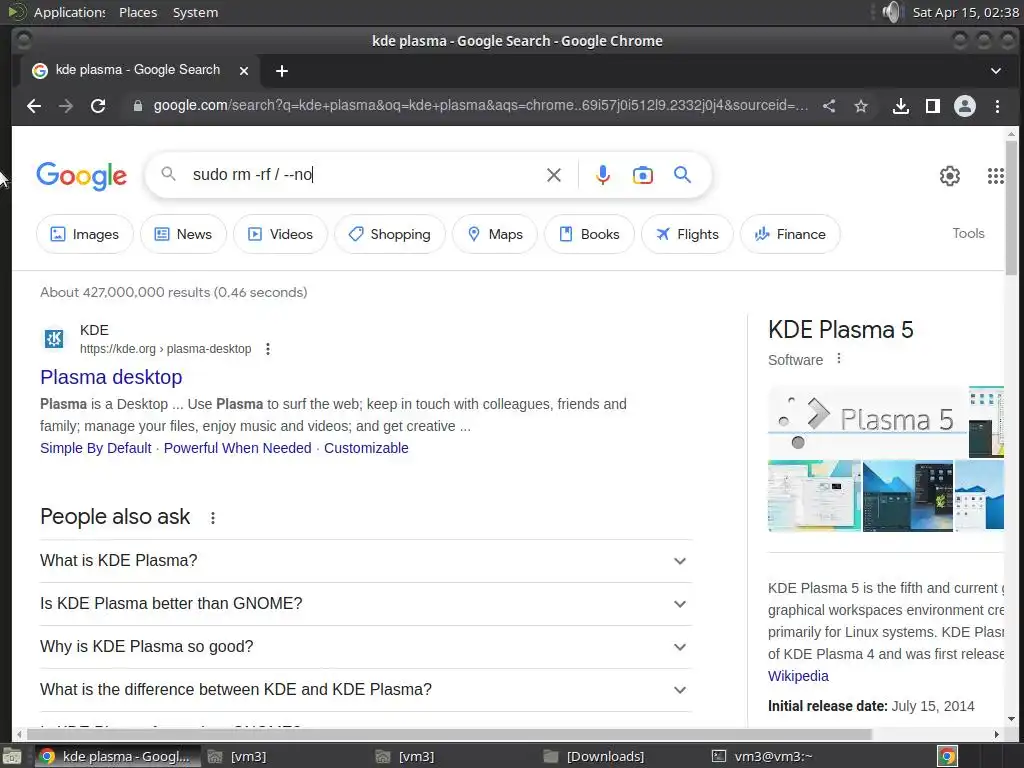Open the Applications menu
The width and height of the screenshot is (1024, 768).
coord(69,12)
